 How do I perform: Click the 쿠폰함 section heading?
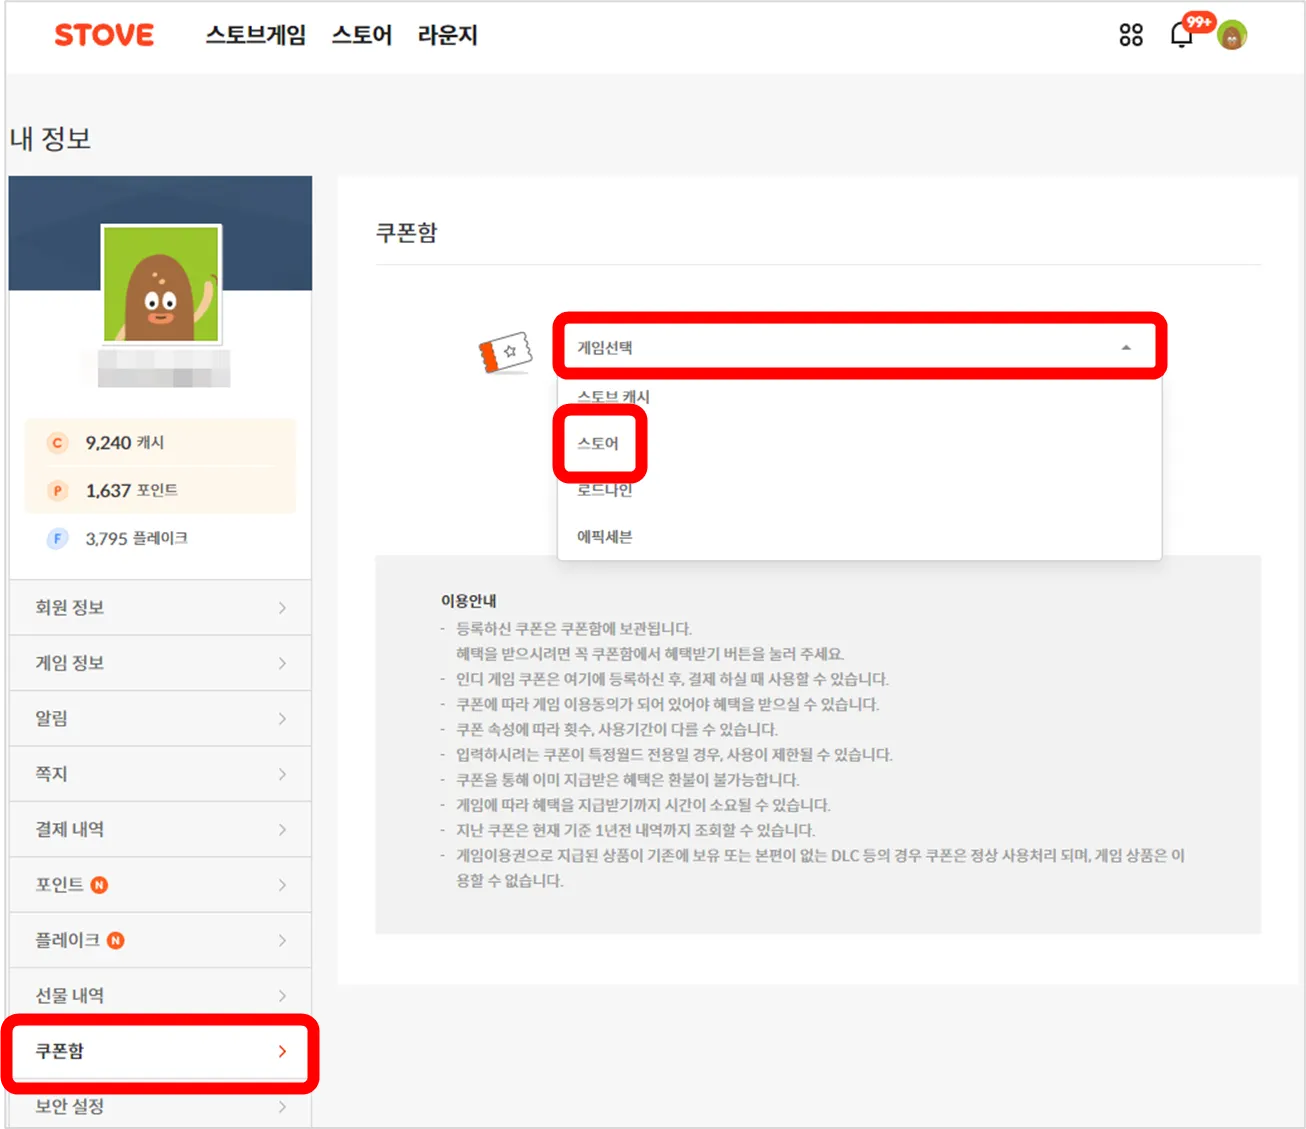point(407,233)
